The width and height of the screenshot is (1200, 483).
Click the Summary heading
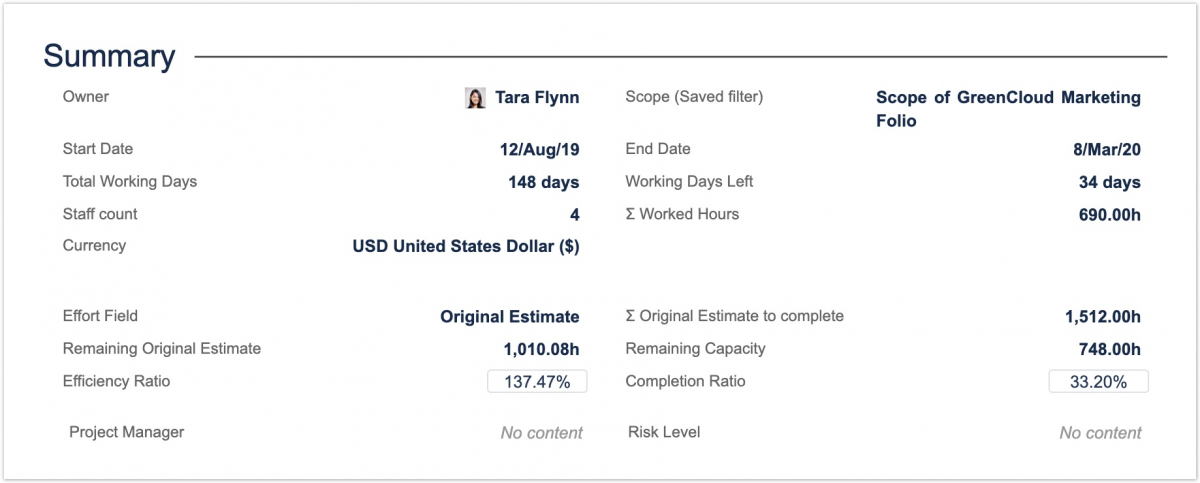coord(109,57)
